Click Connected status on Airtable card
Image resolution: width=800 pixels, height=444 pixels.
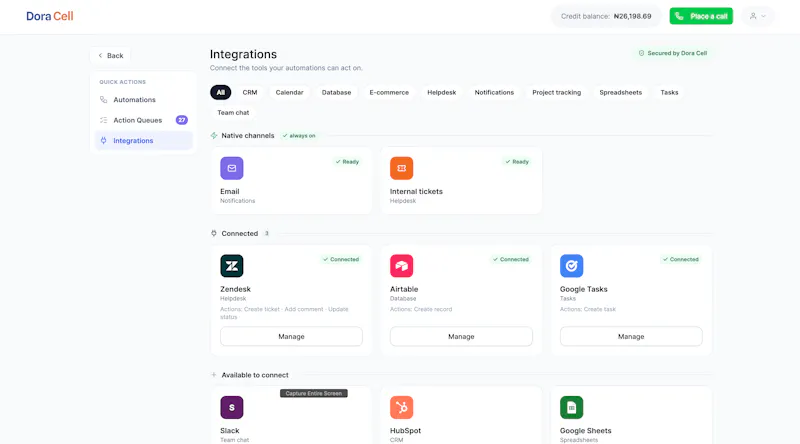click(x=511, y=259)
